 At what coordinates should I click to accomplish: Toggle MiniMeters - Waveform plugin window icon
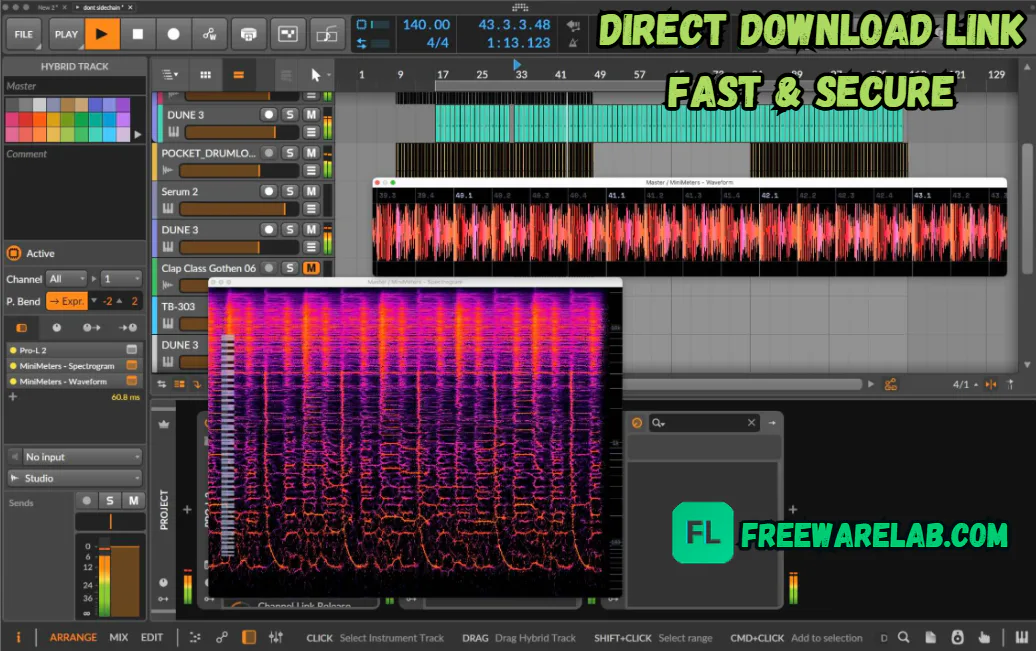131,381
